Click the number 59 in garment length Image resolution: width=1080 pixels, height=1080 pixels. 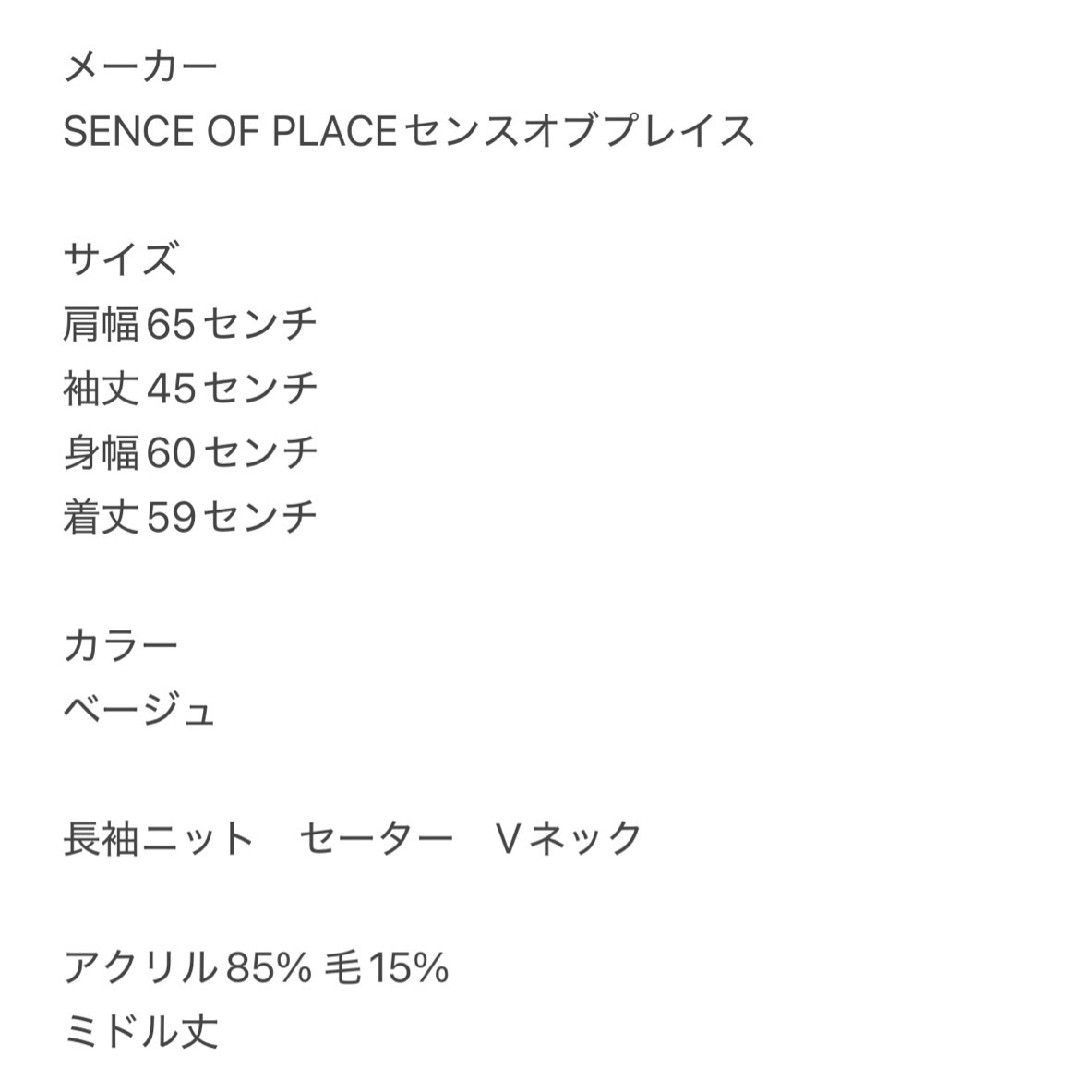[x=172, y=517]
